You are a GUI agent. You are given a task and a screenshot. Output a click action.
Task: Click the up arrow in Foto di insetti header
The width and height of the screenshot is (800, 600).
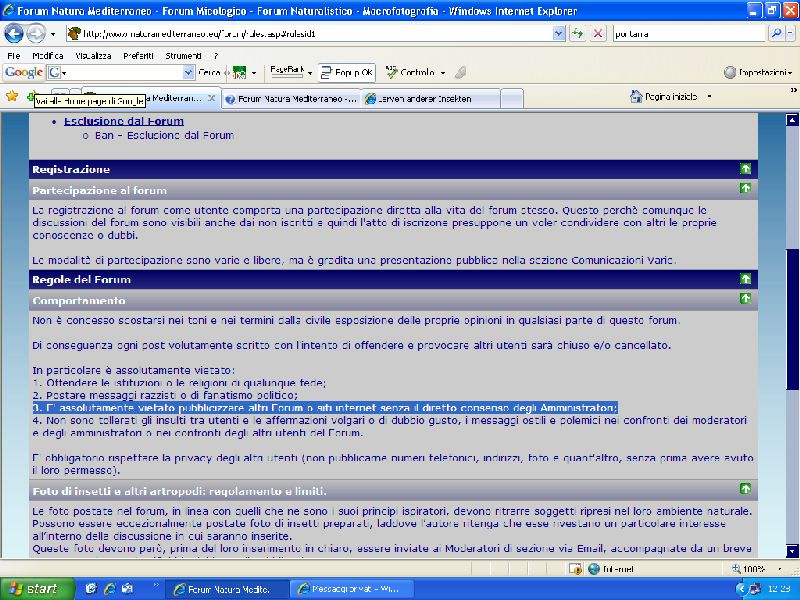[744, 489]
